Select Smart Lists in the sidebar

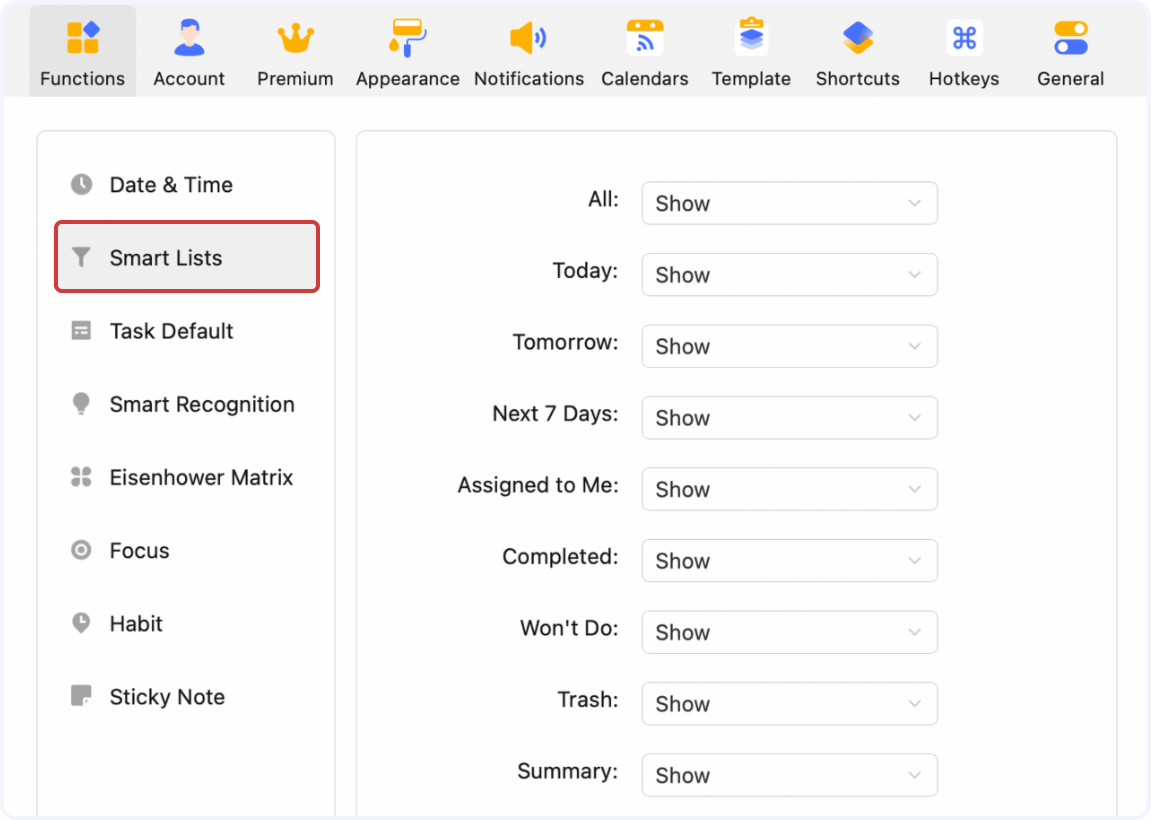point(186,257)
